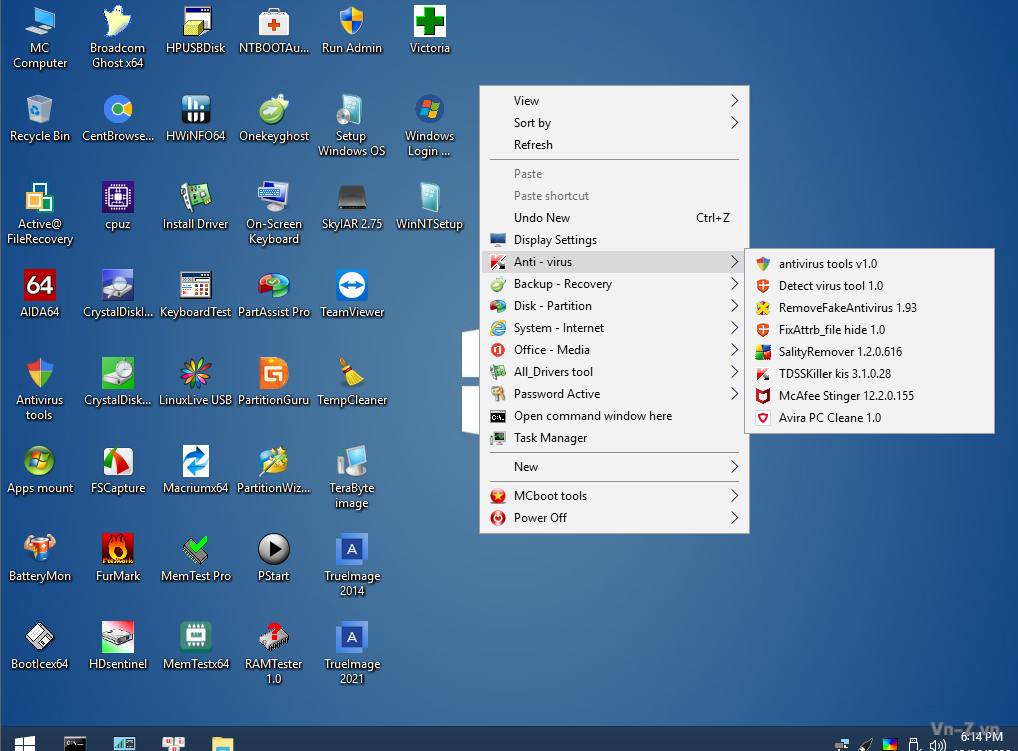
Task: Open LinuxLive USB desktop icon
Action: tap(195, 382)
